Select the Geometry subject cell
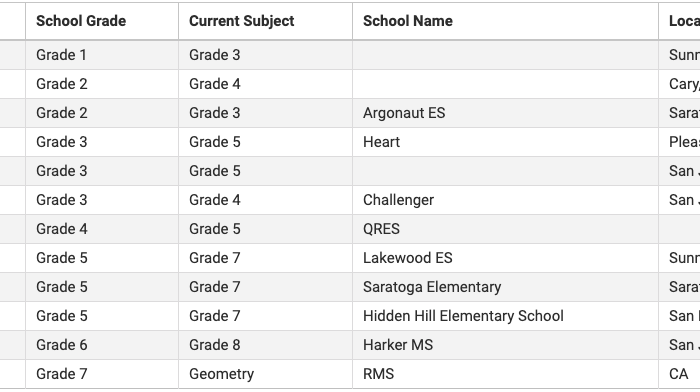Screen dimensions: 700x392 265,374
